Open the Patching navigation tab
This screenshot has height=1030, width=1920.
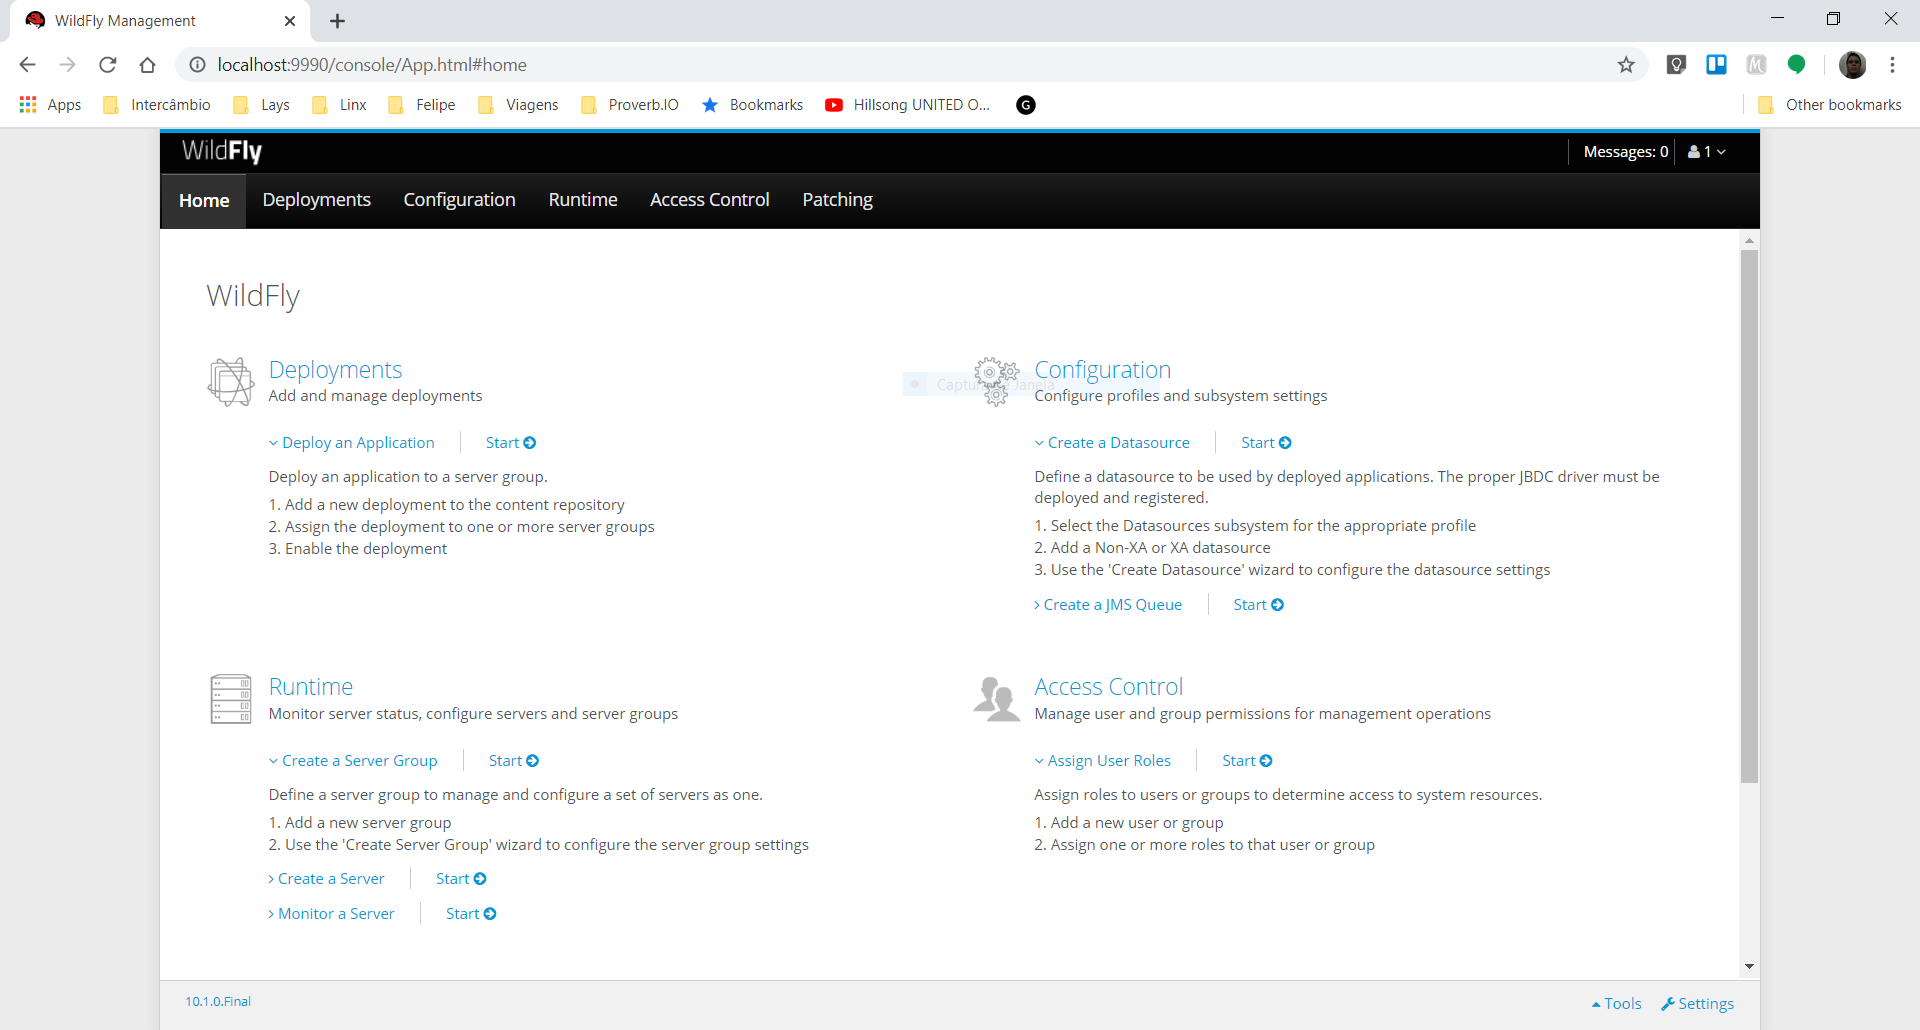point(838,201)
